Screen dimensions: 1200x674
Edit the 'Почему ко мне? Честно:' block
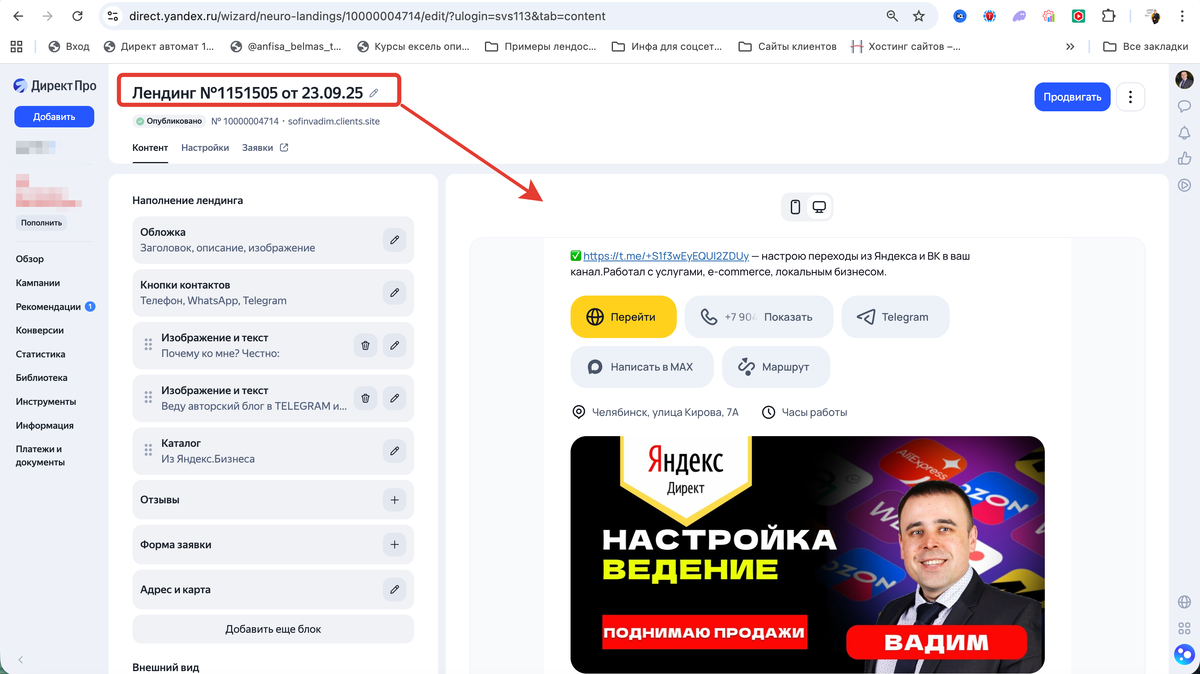pos(395,345)
